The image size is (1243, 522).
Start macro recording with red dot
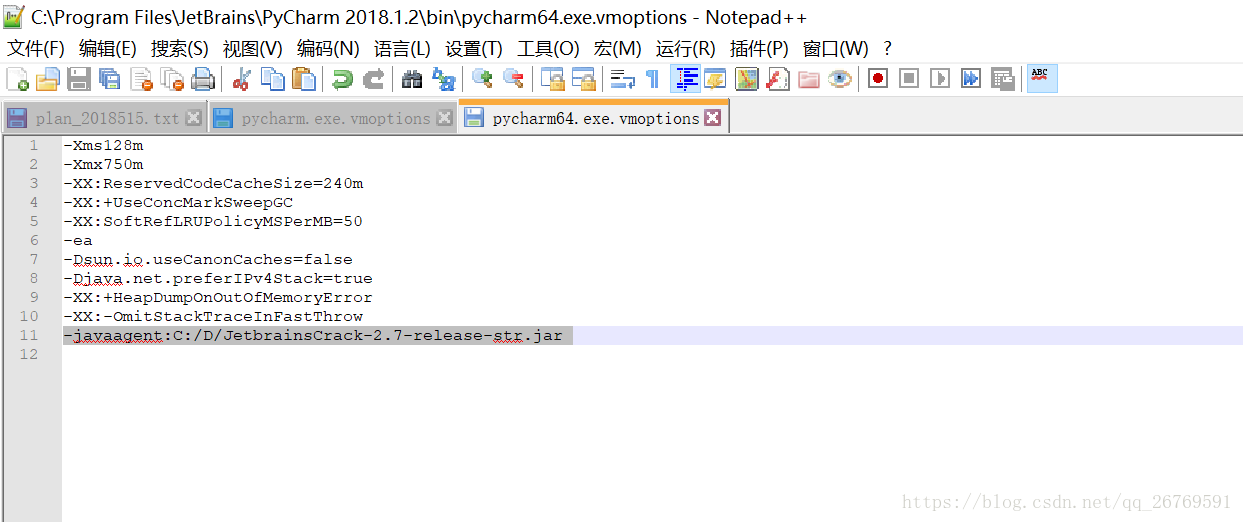pyautogui.click(x=878, y=79)
